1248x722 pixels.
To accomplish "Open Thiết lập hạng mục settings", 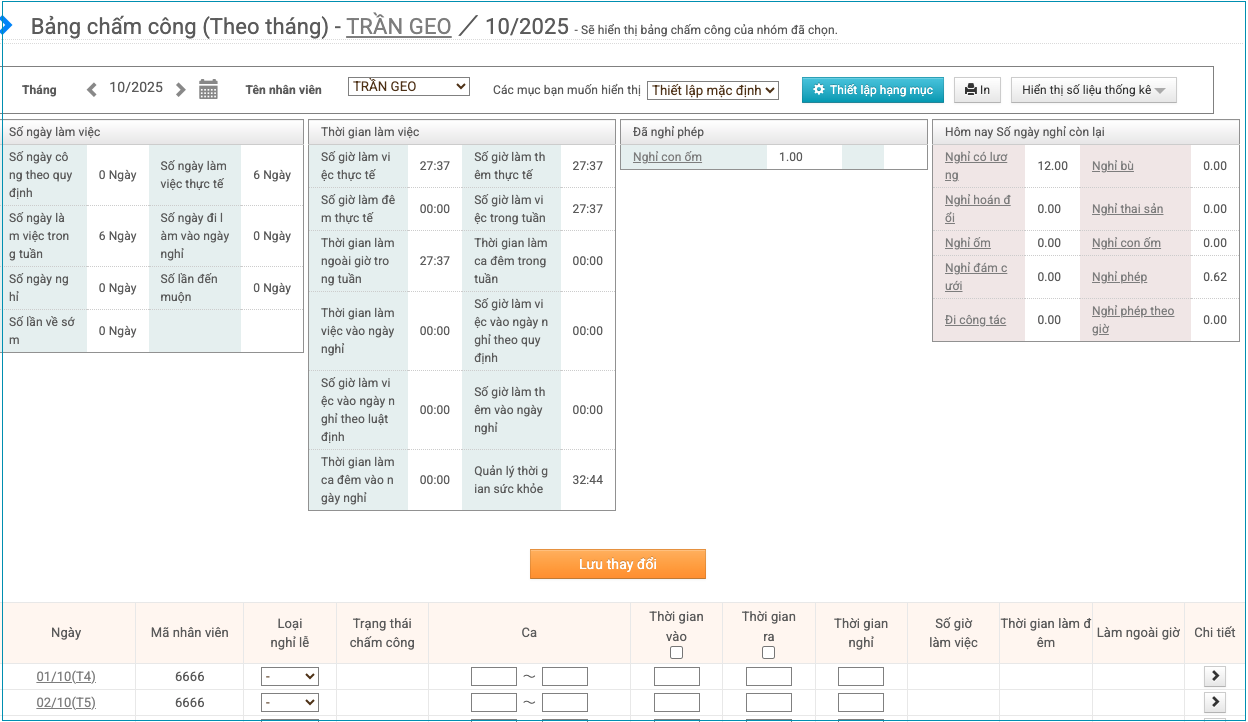I will [872, 90].
